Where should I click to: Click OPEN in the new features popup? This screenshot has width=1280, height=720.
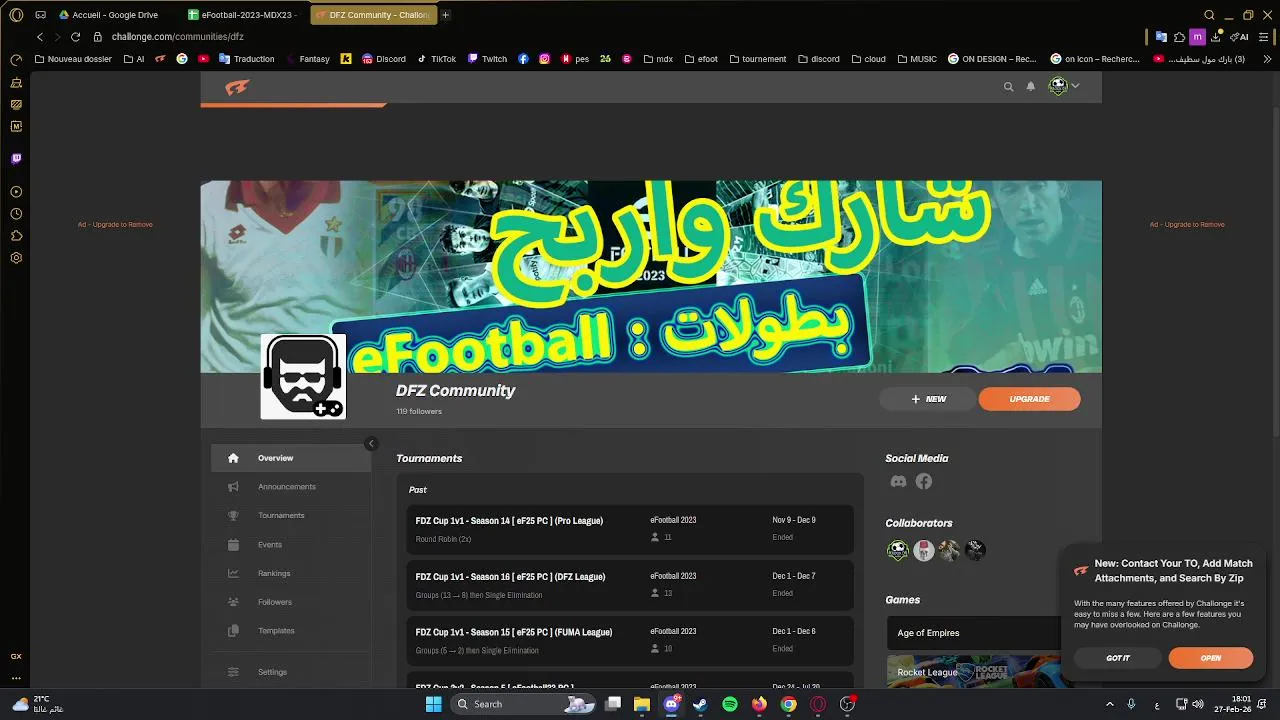click(1210, 658)
